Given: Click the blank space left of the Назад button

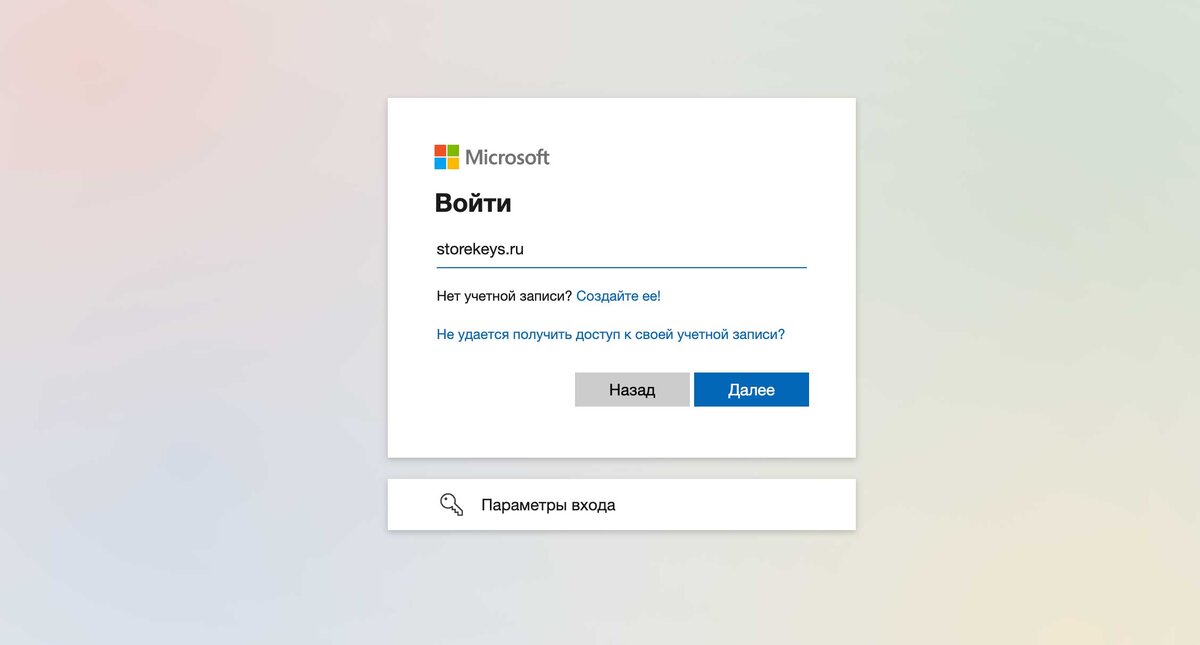Looking at the screenshot, I should 505,390.
